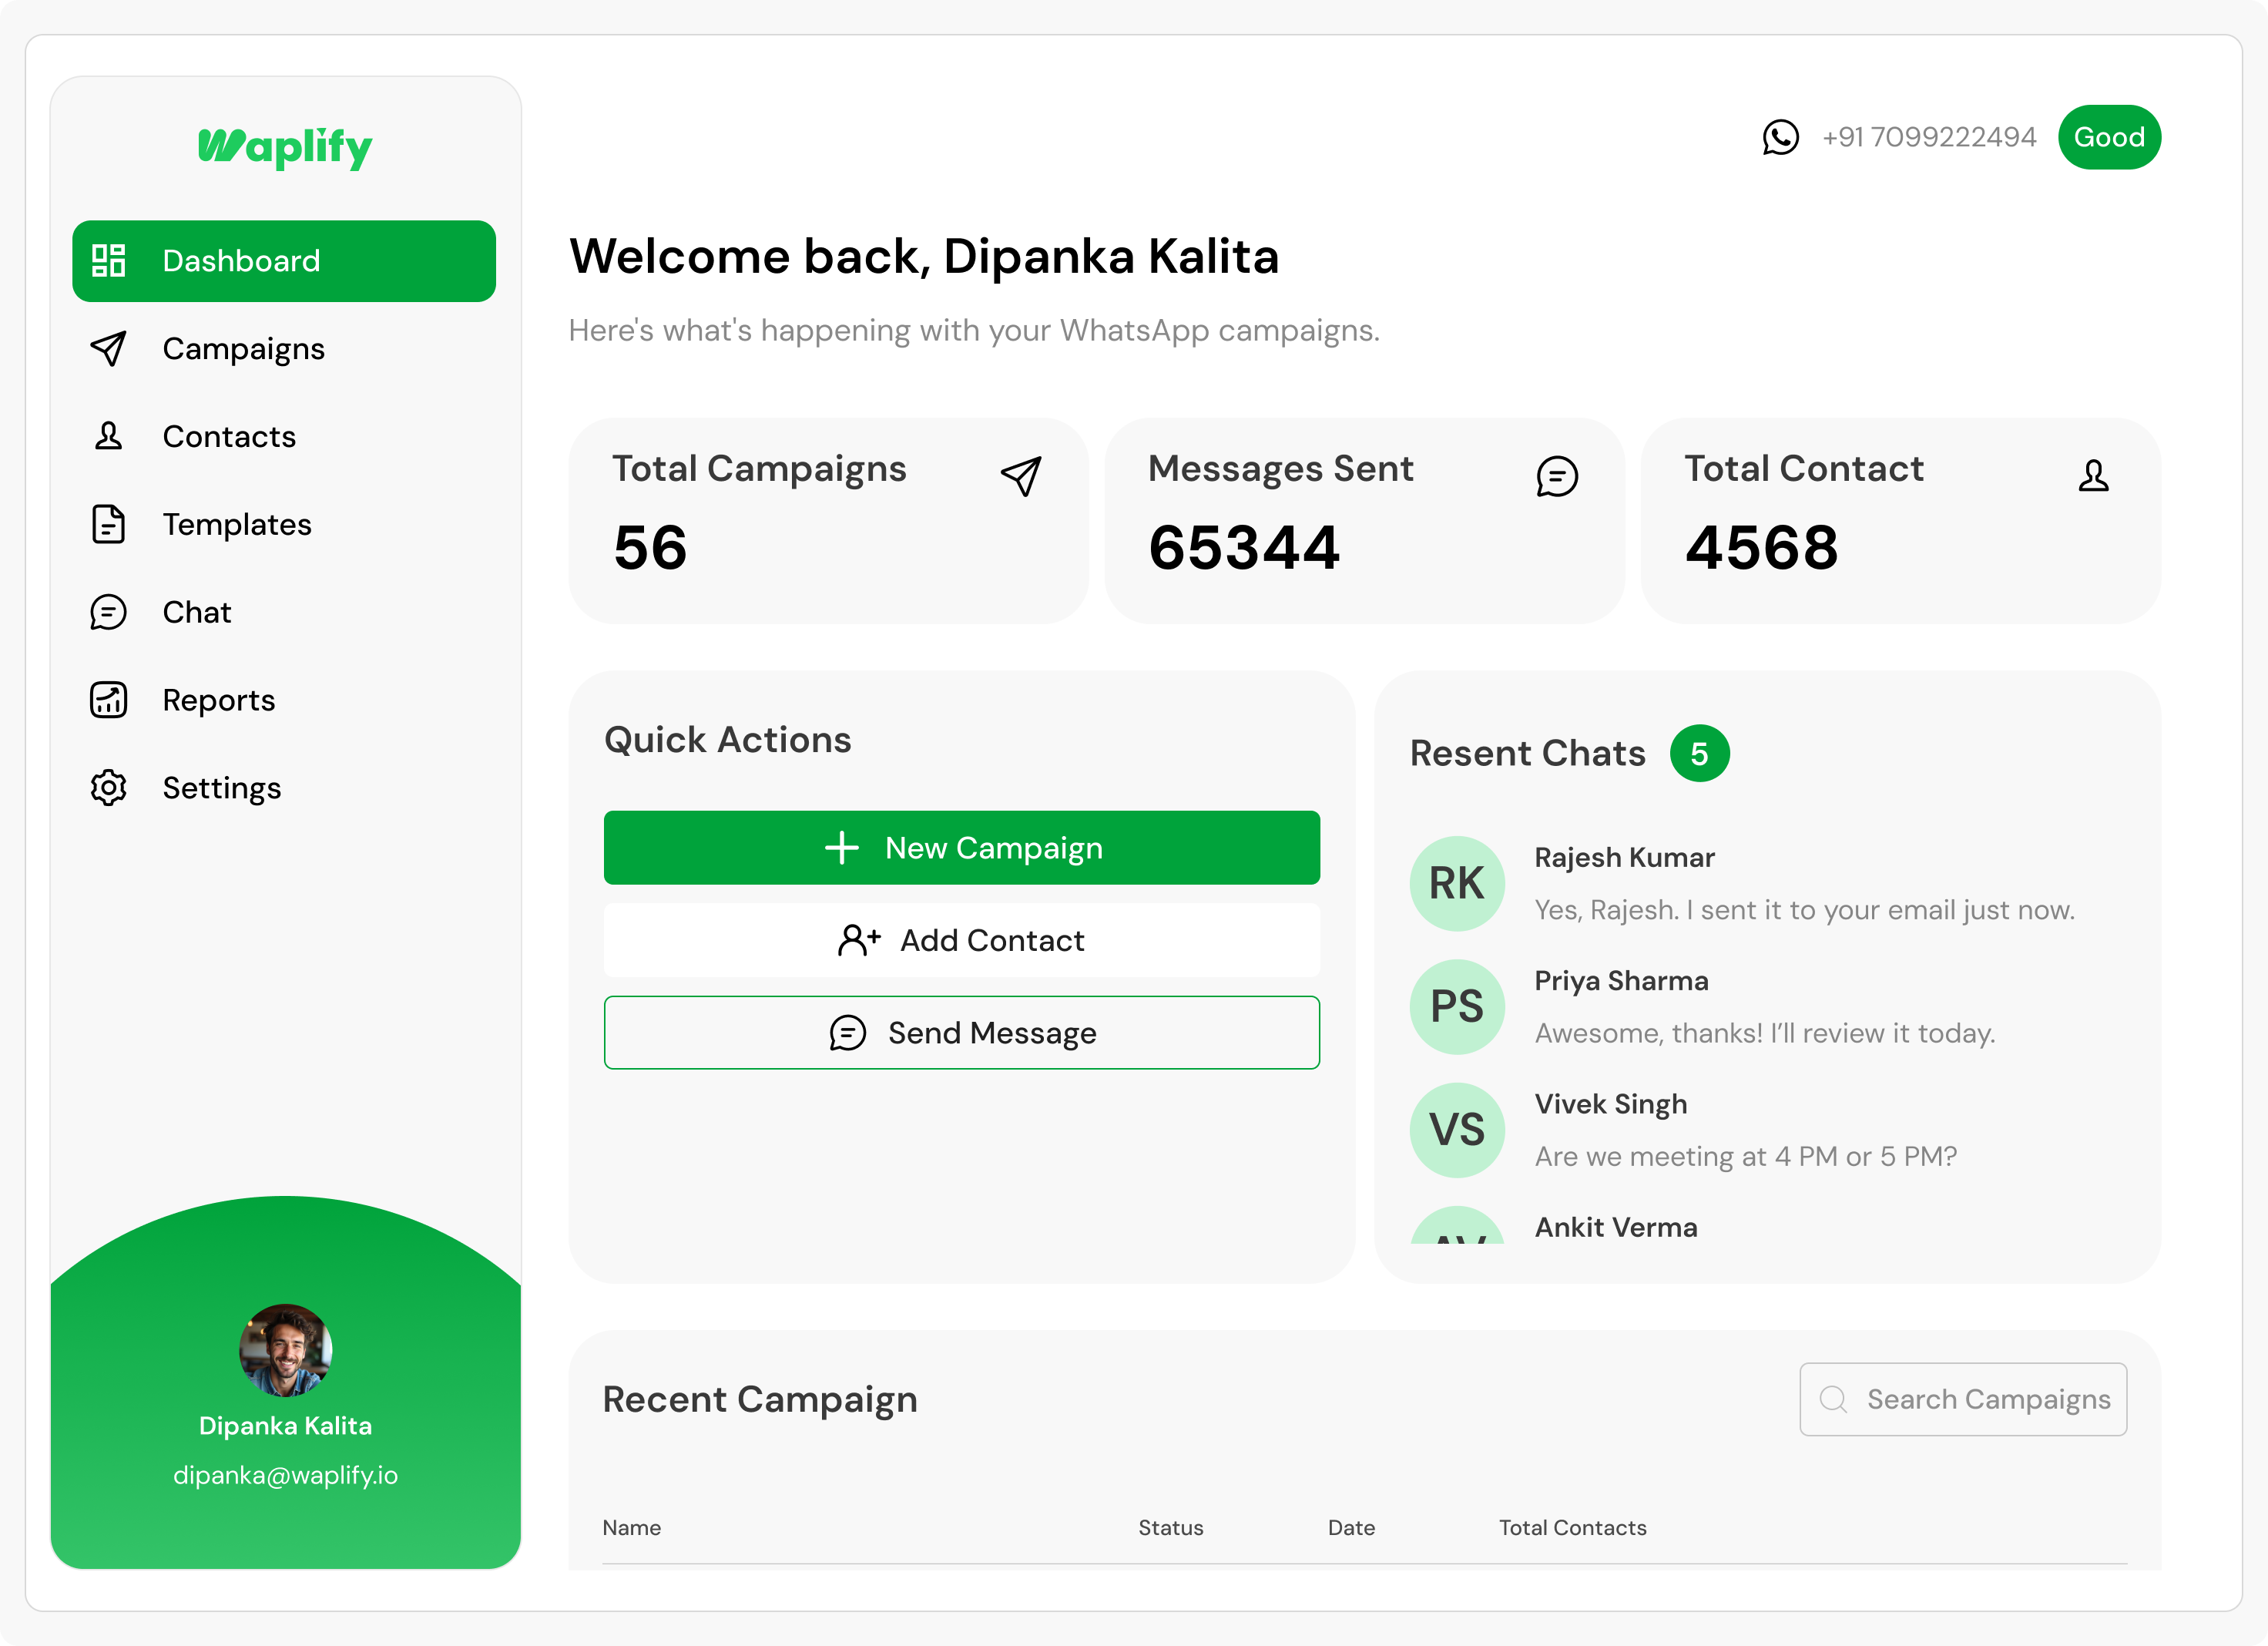This screenshot has height=1646, width=2268.
Task: Select the Contacts icon in the sidebar
Action: (107, 436)
